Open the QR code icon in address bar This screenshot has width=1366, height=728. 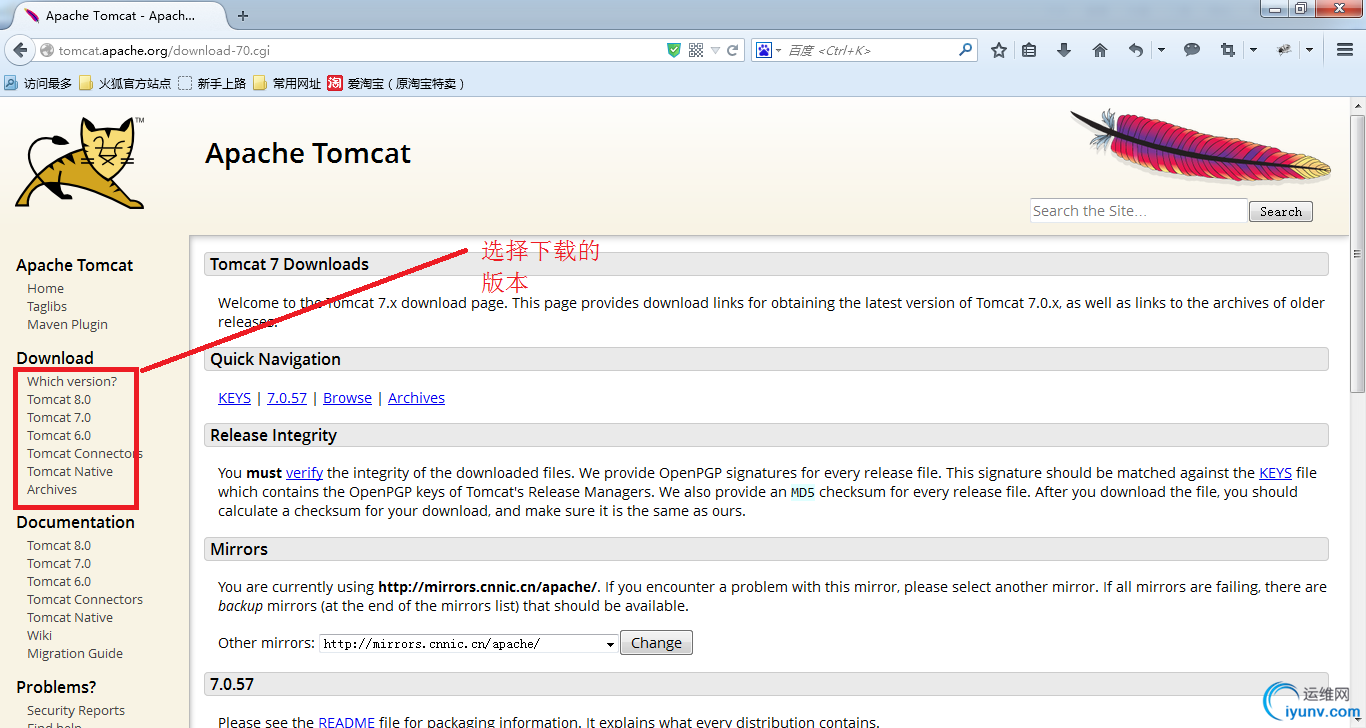(696, 50)
